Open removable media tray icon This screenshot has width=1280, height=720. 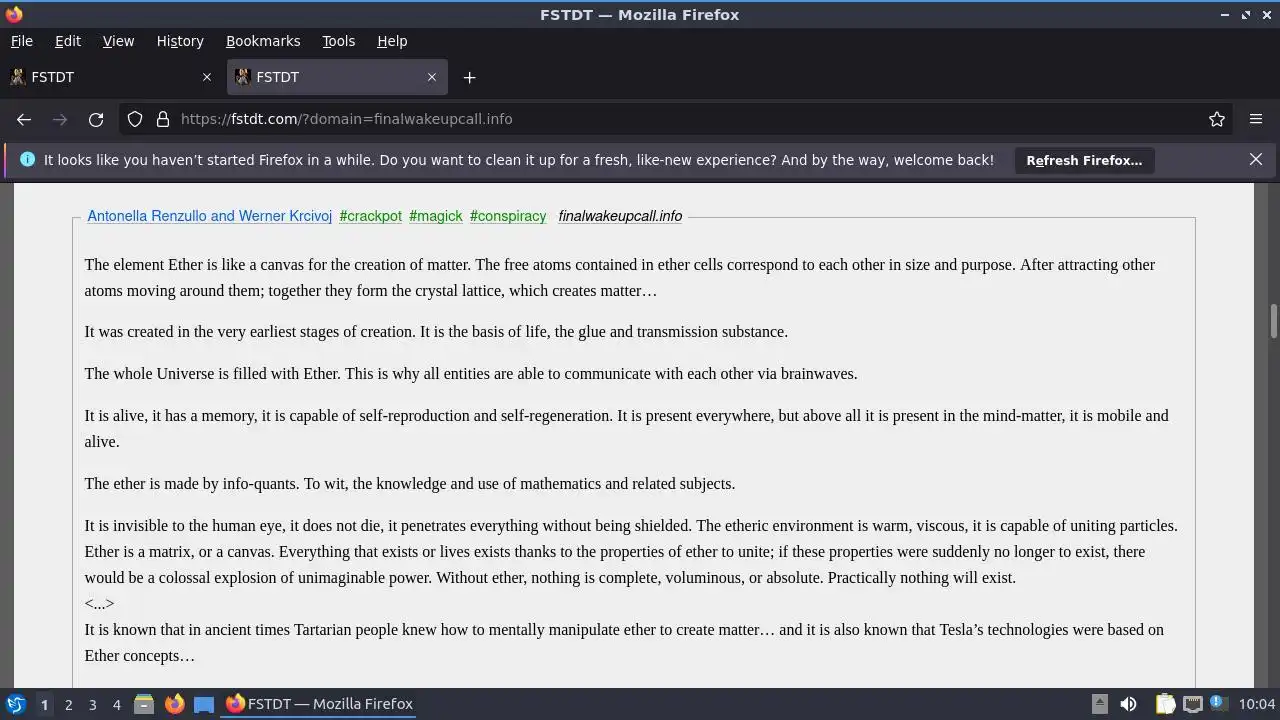coord(1099,704)
